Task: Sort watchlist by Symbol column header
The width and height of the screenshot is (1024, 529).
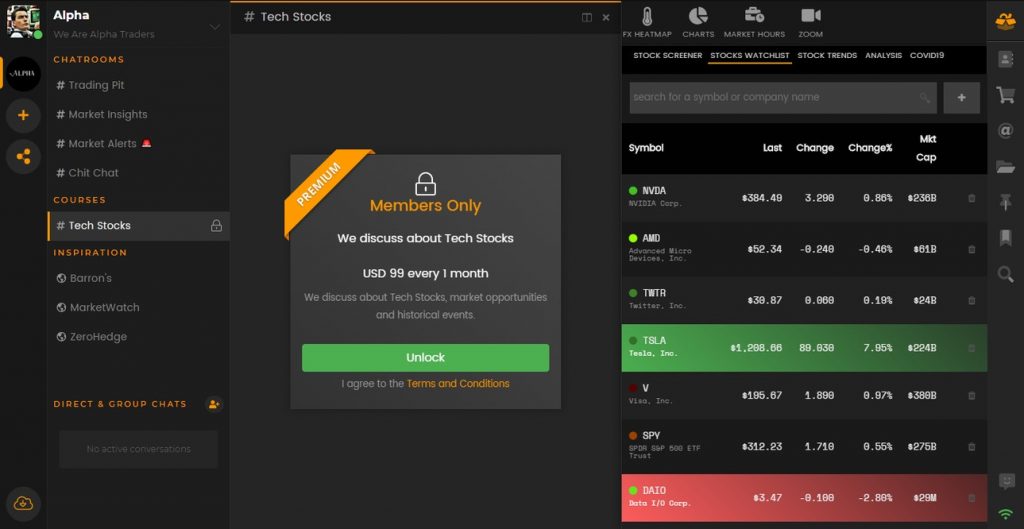Action: pos(646,148)
